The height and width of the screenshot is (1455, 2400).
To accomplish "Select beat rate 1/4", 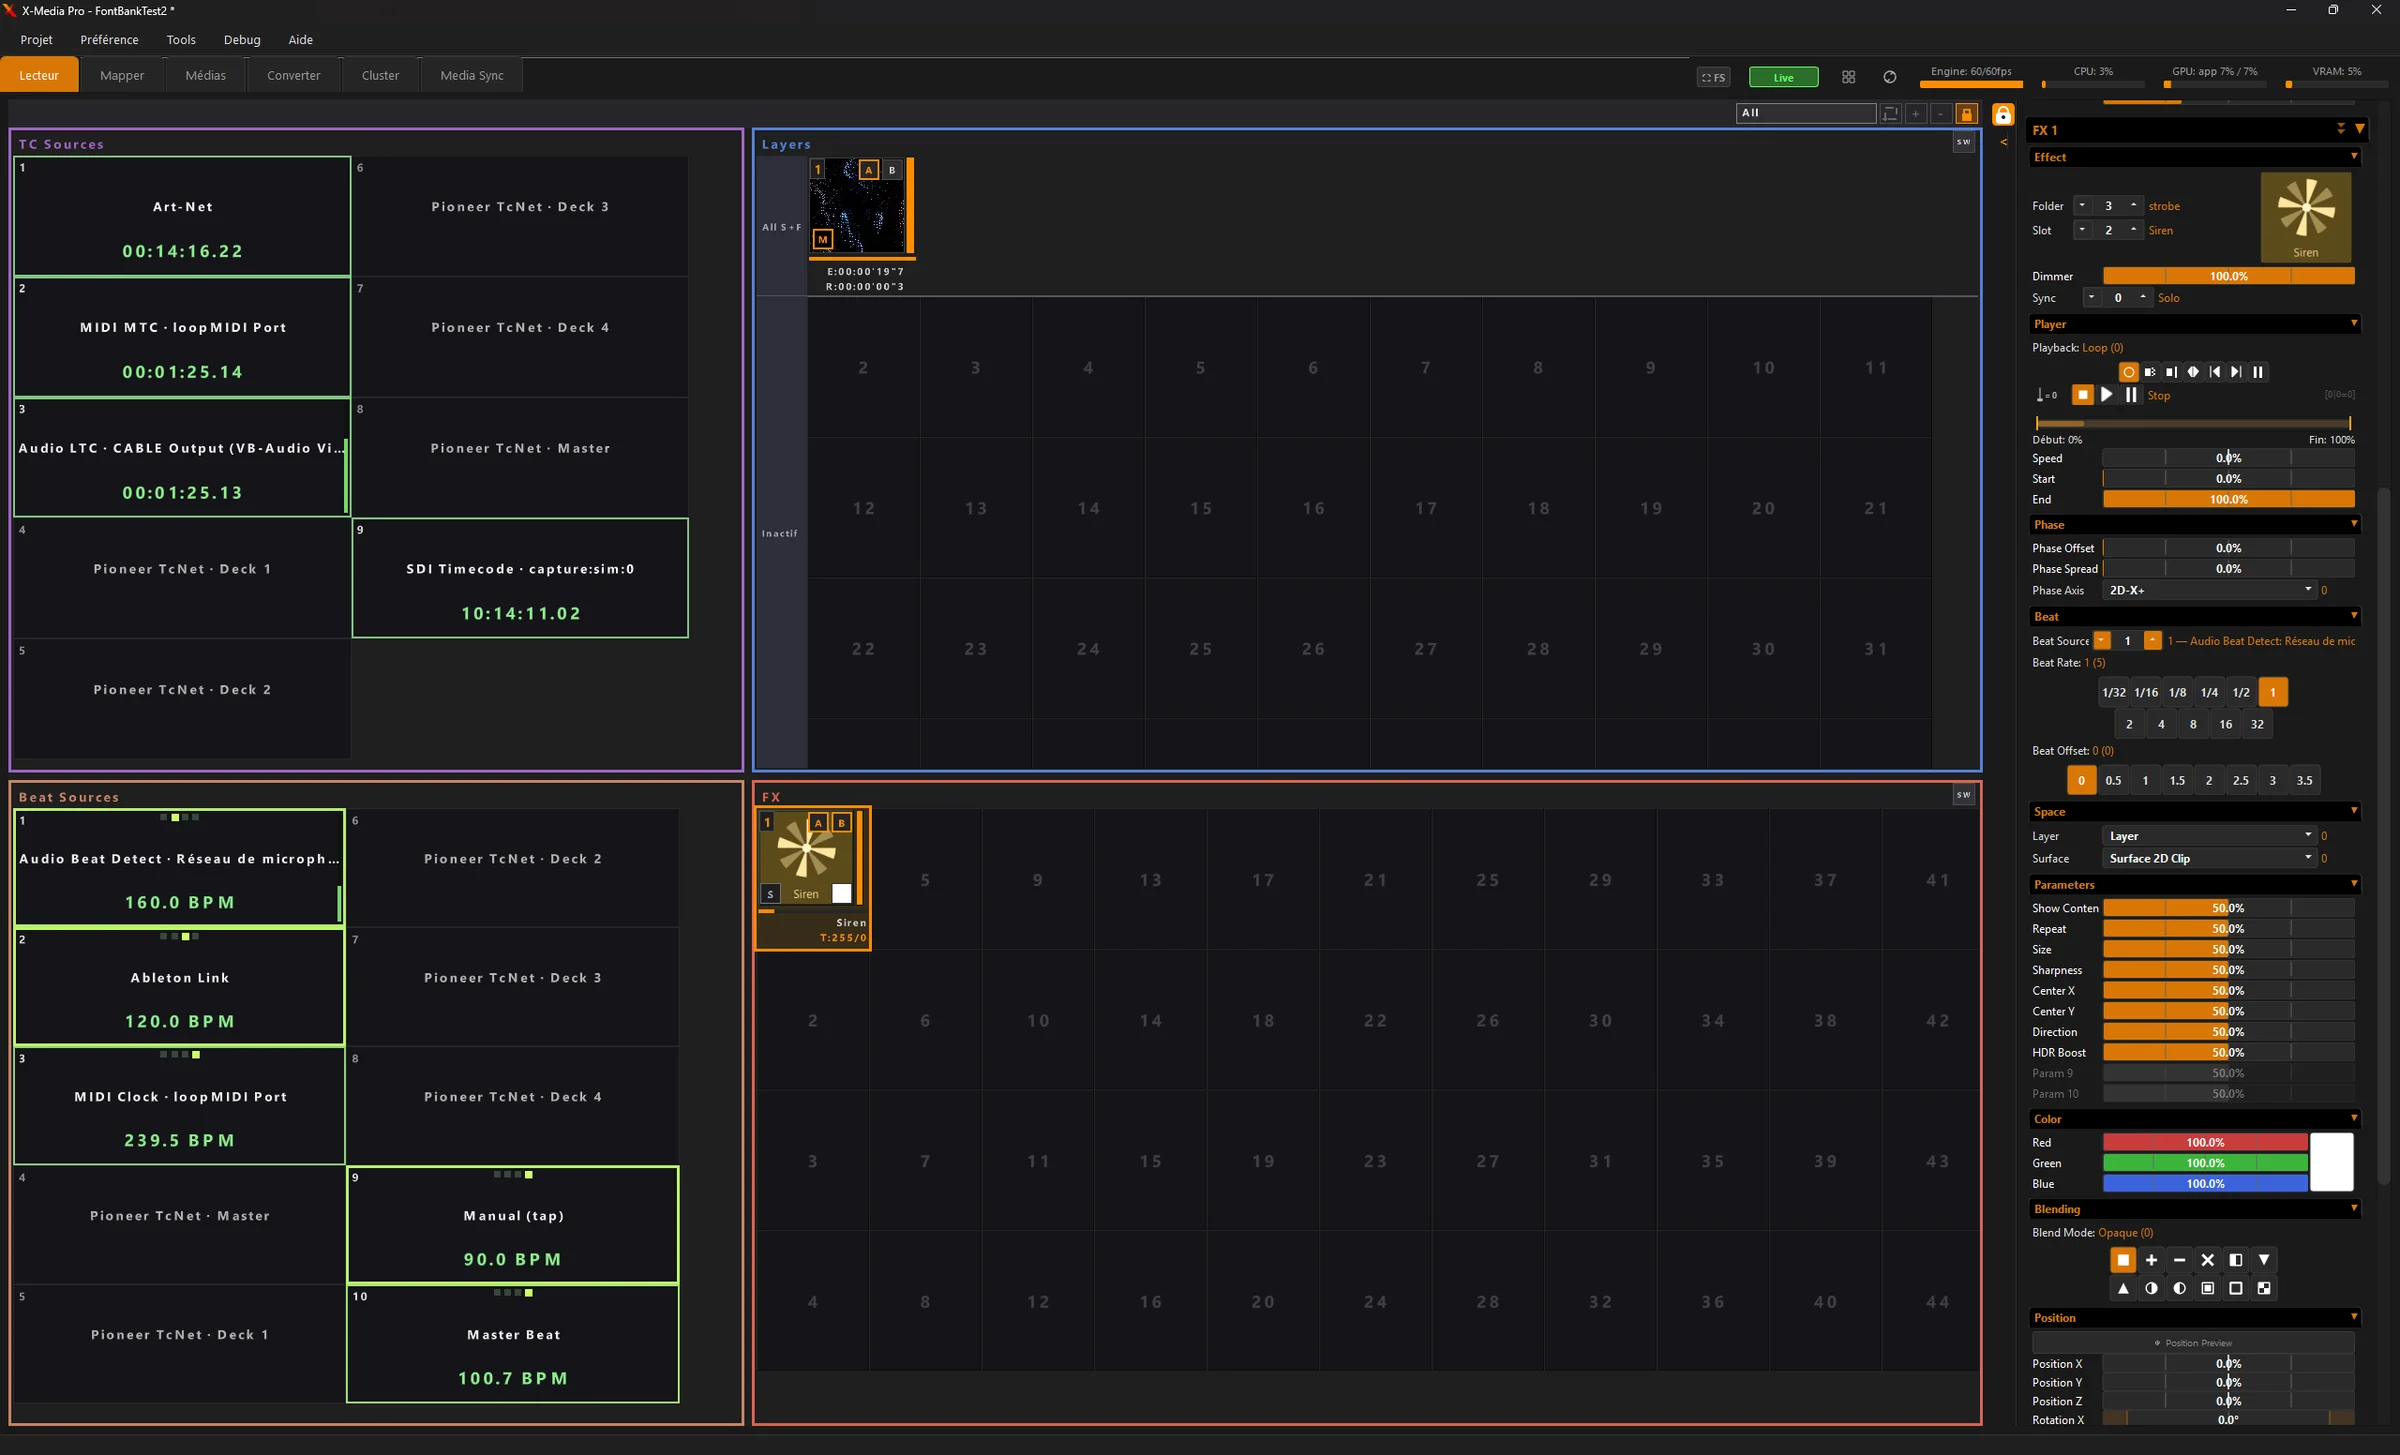I will [x=2208, y=692].
